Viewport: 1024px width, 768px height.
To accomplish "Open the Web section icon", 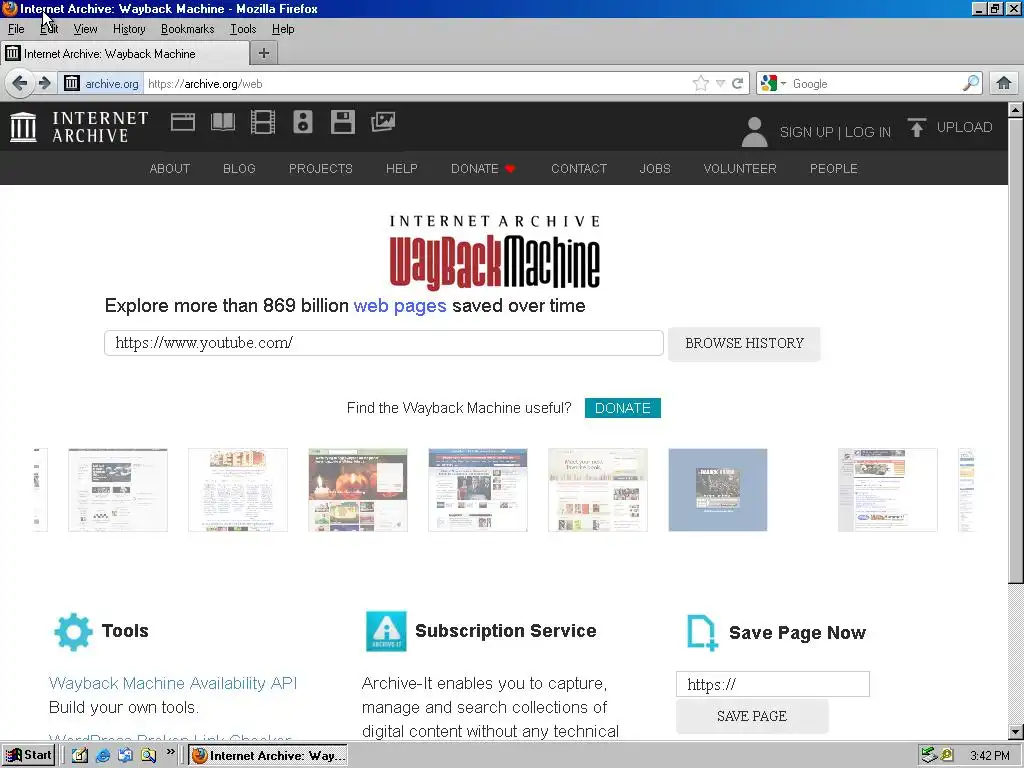I will [x=183, y=122].
